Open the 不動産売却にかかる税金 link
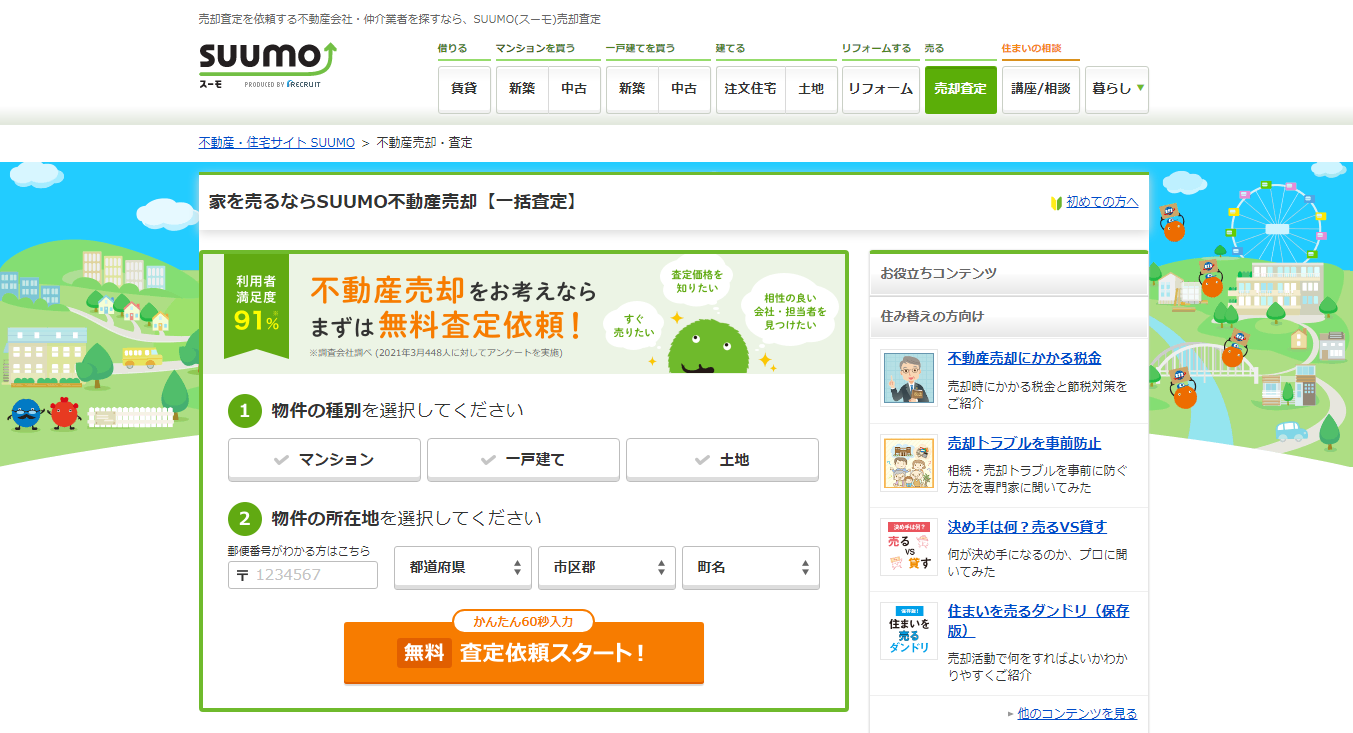1353x733 pixels. pyautogui.click(x=1024, y=358)
